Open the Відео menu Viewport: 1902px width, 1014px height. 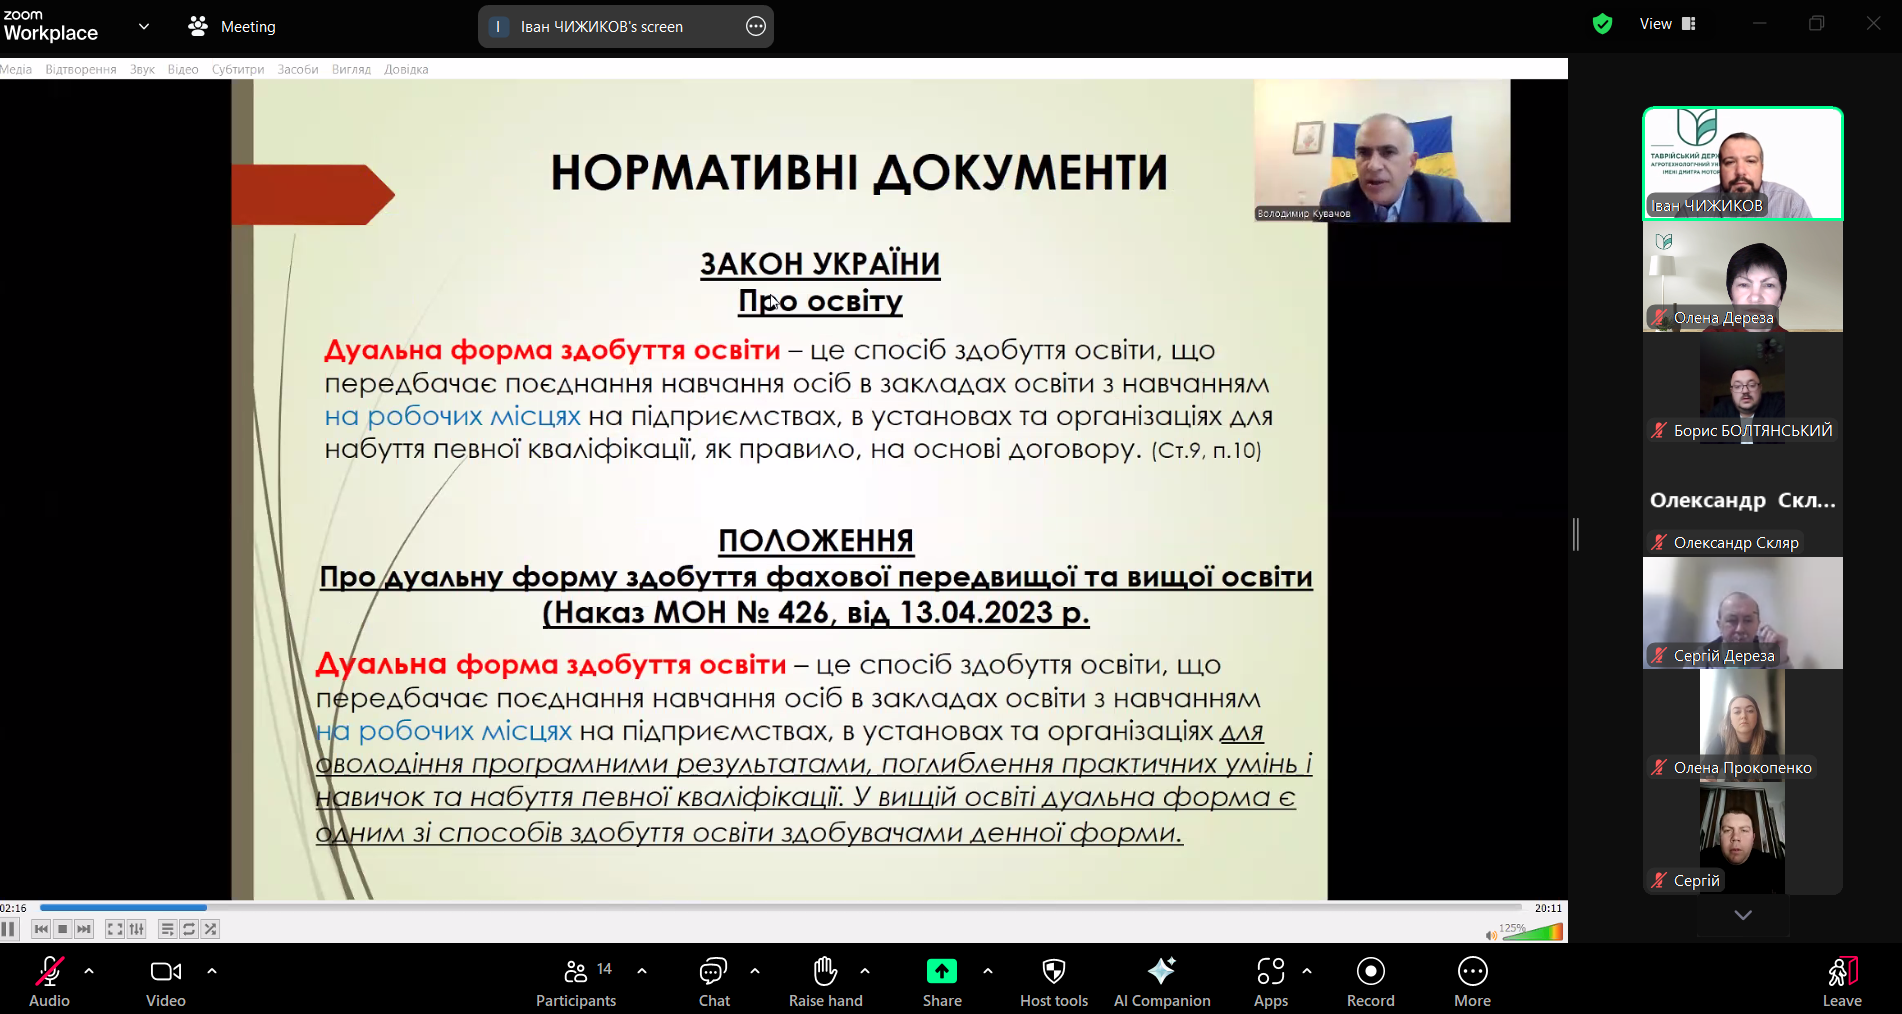click(183, 69)
